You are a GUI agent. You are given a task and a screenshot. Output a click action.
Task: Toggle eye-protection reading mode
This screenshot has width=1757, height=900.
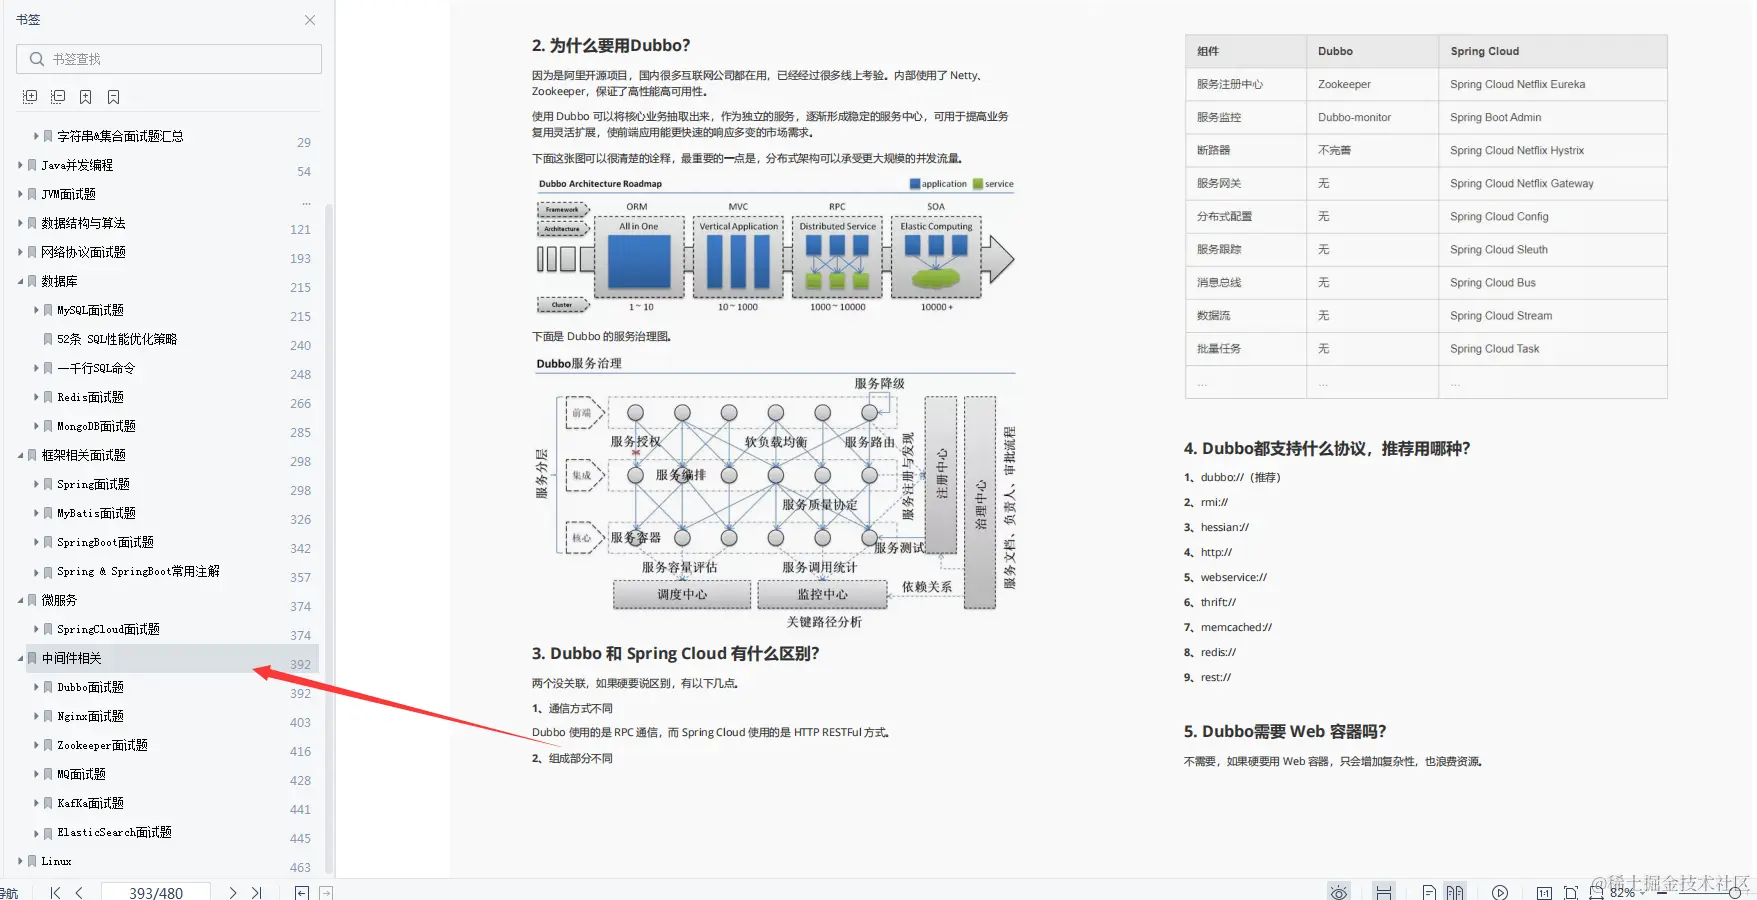1339,891
